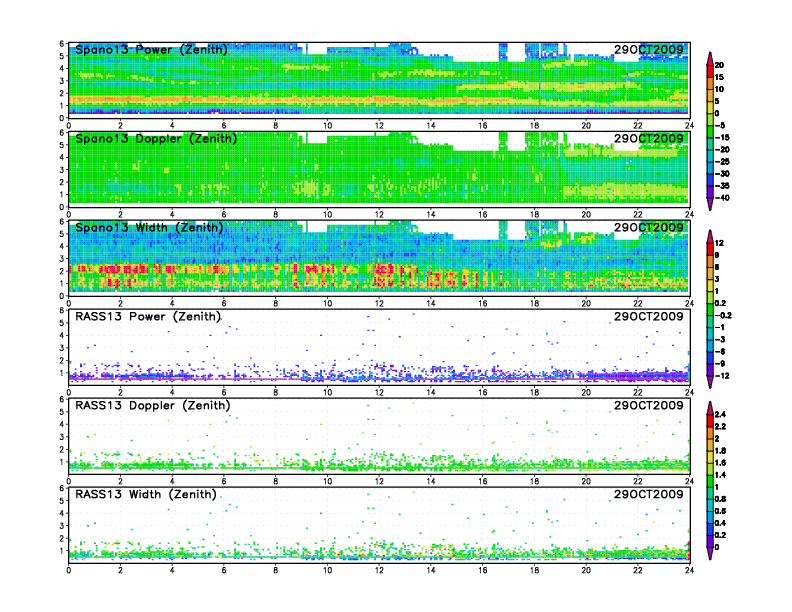Screen dimensions: 792x612
Task: Select the 29OCT2009 date in Spano13 Power panel
Action: 649,49
